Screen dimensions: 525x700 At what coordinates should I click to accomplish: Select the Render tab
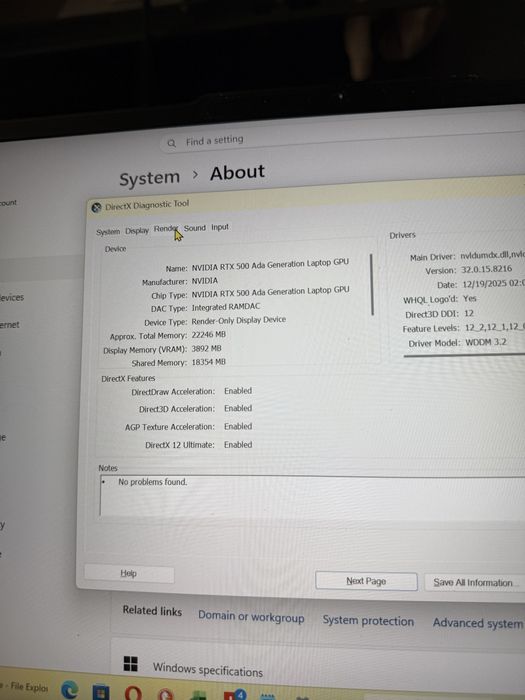click(x=166, y=229)
